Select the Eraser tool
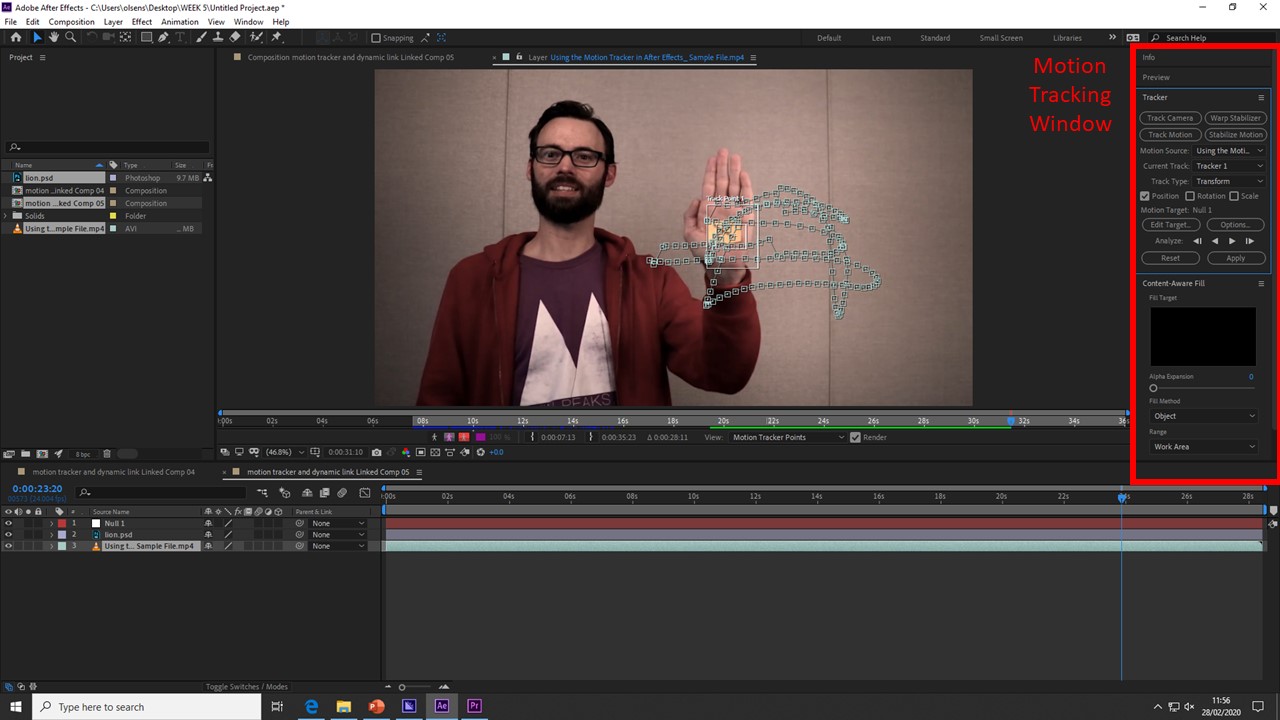 click(x=236, y=37)
